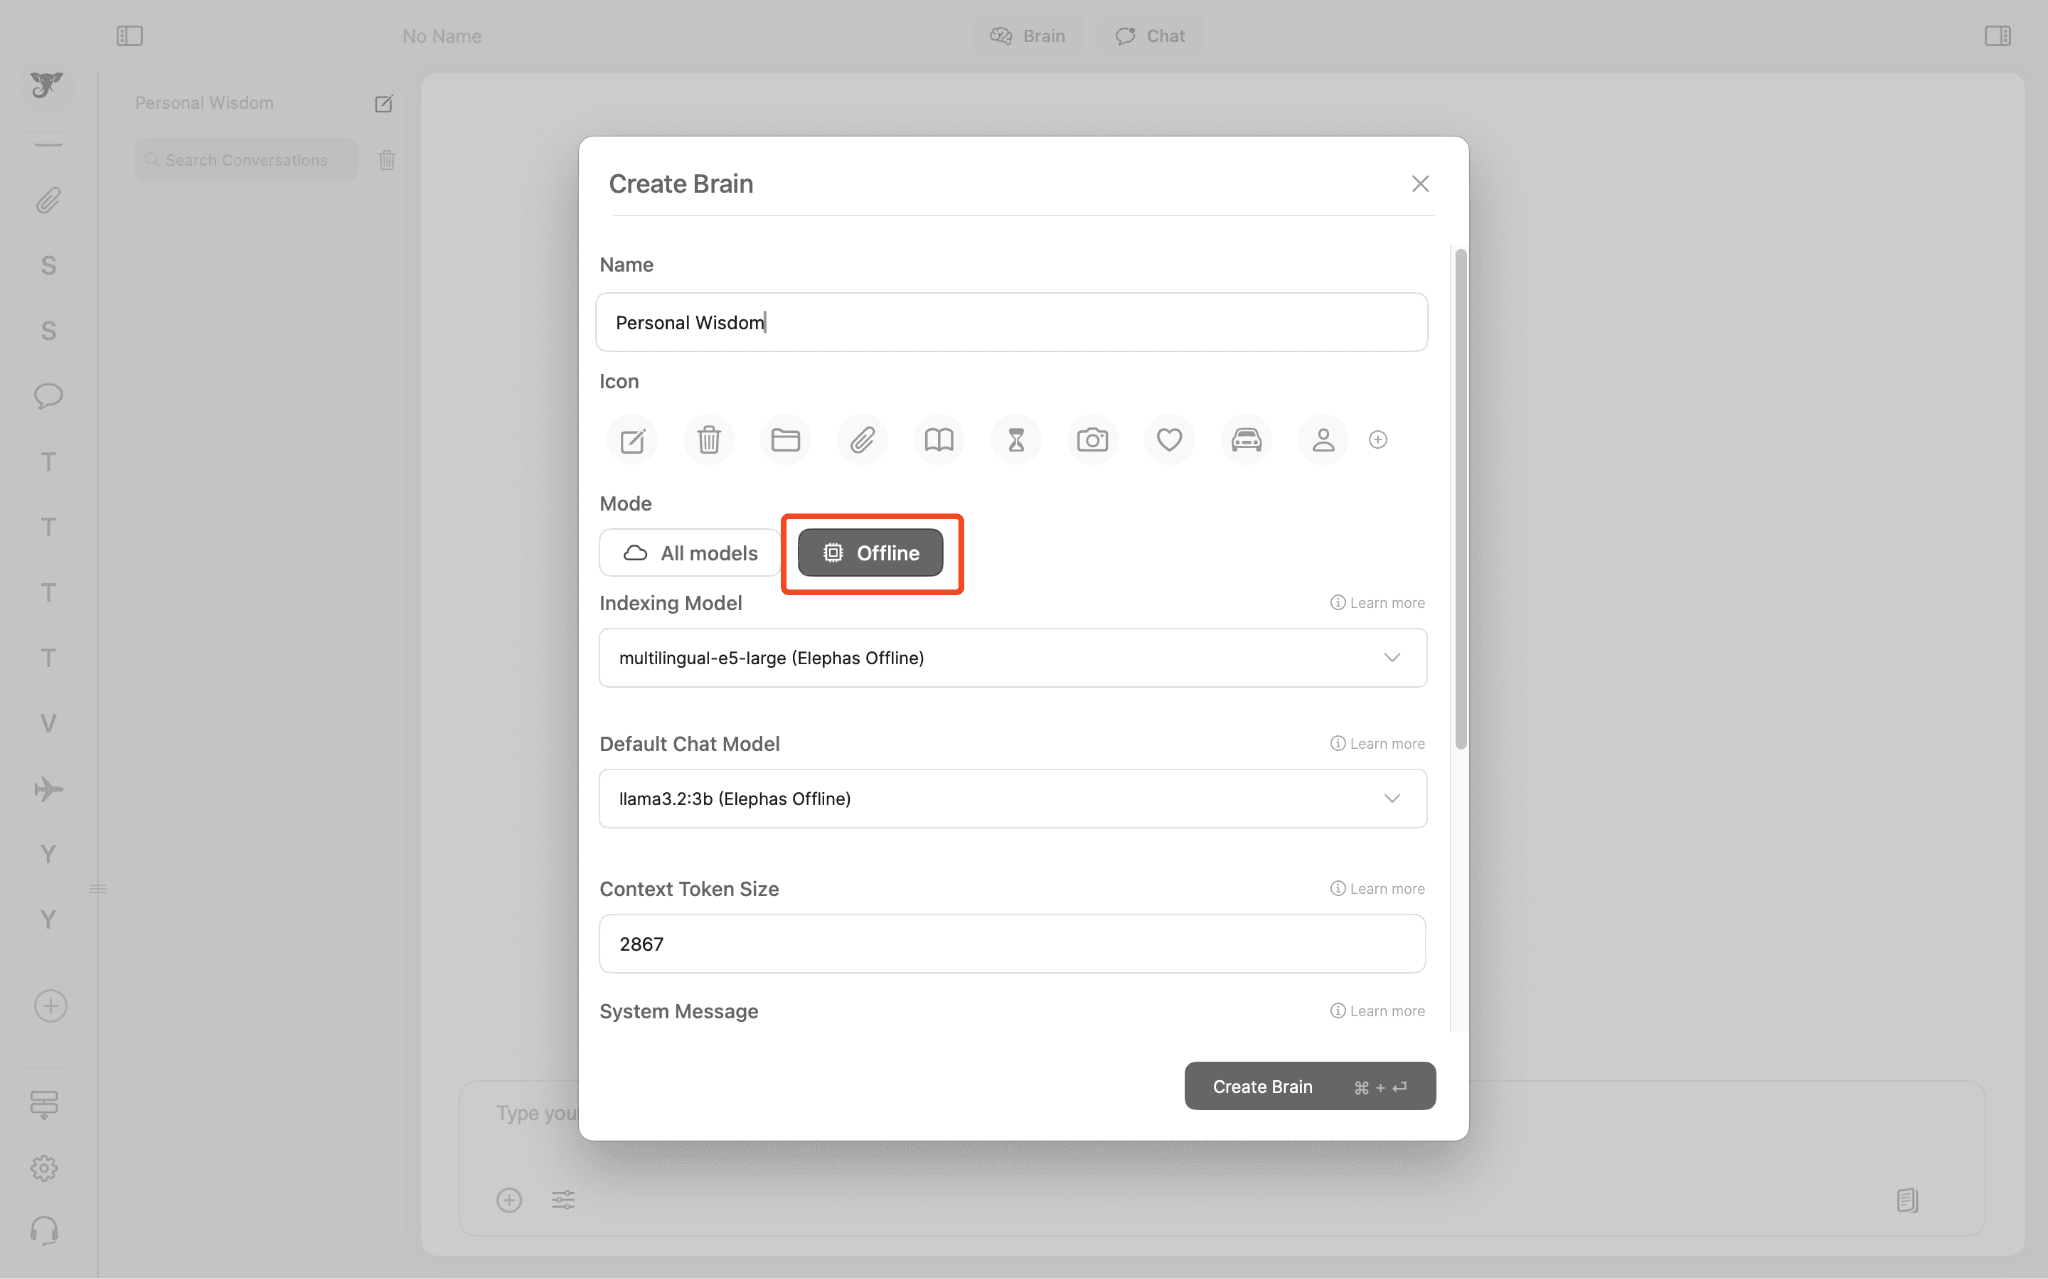This screenshot has width=2048, height=1279.
Task: Switch to the Brain tab
Action: point(1028,36)
